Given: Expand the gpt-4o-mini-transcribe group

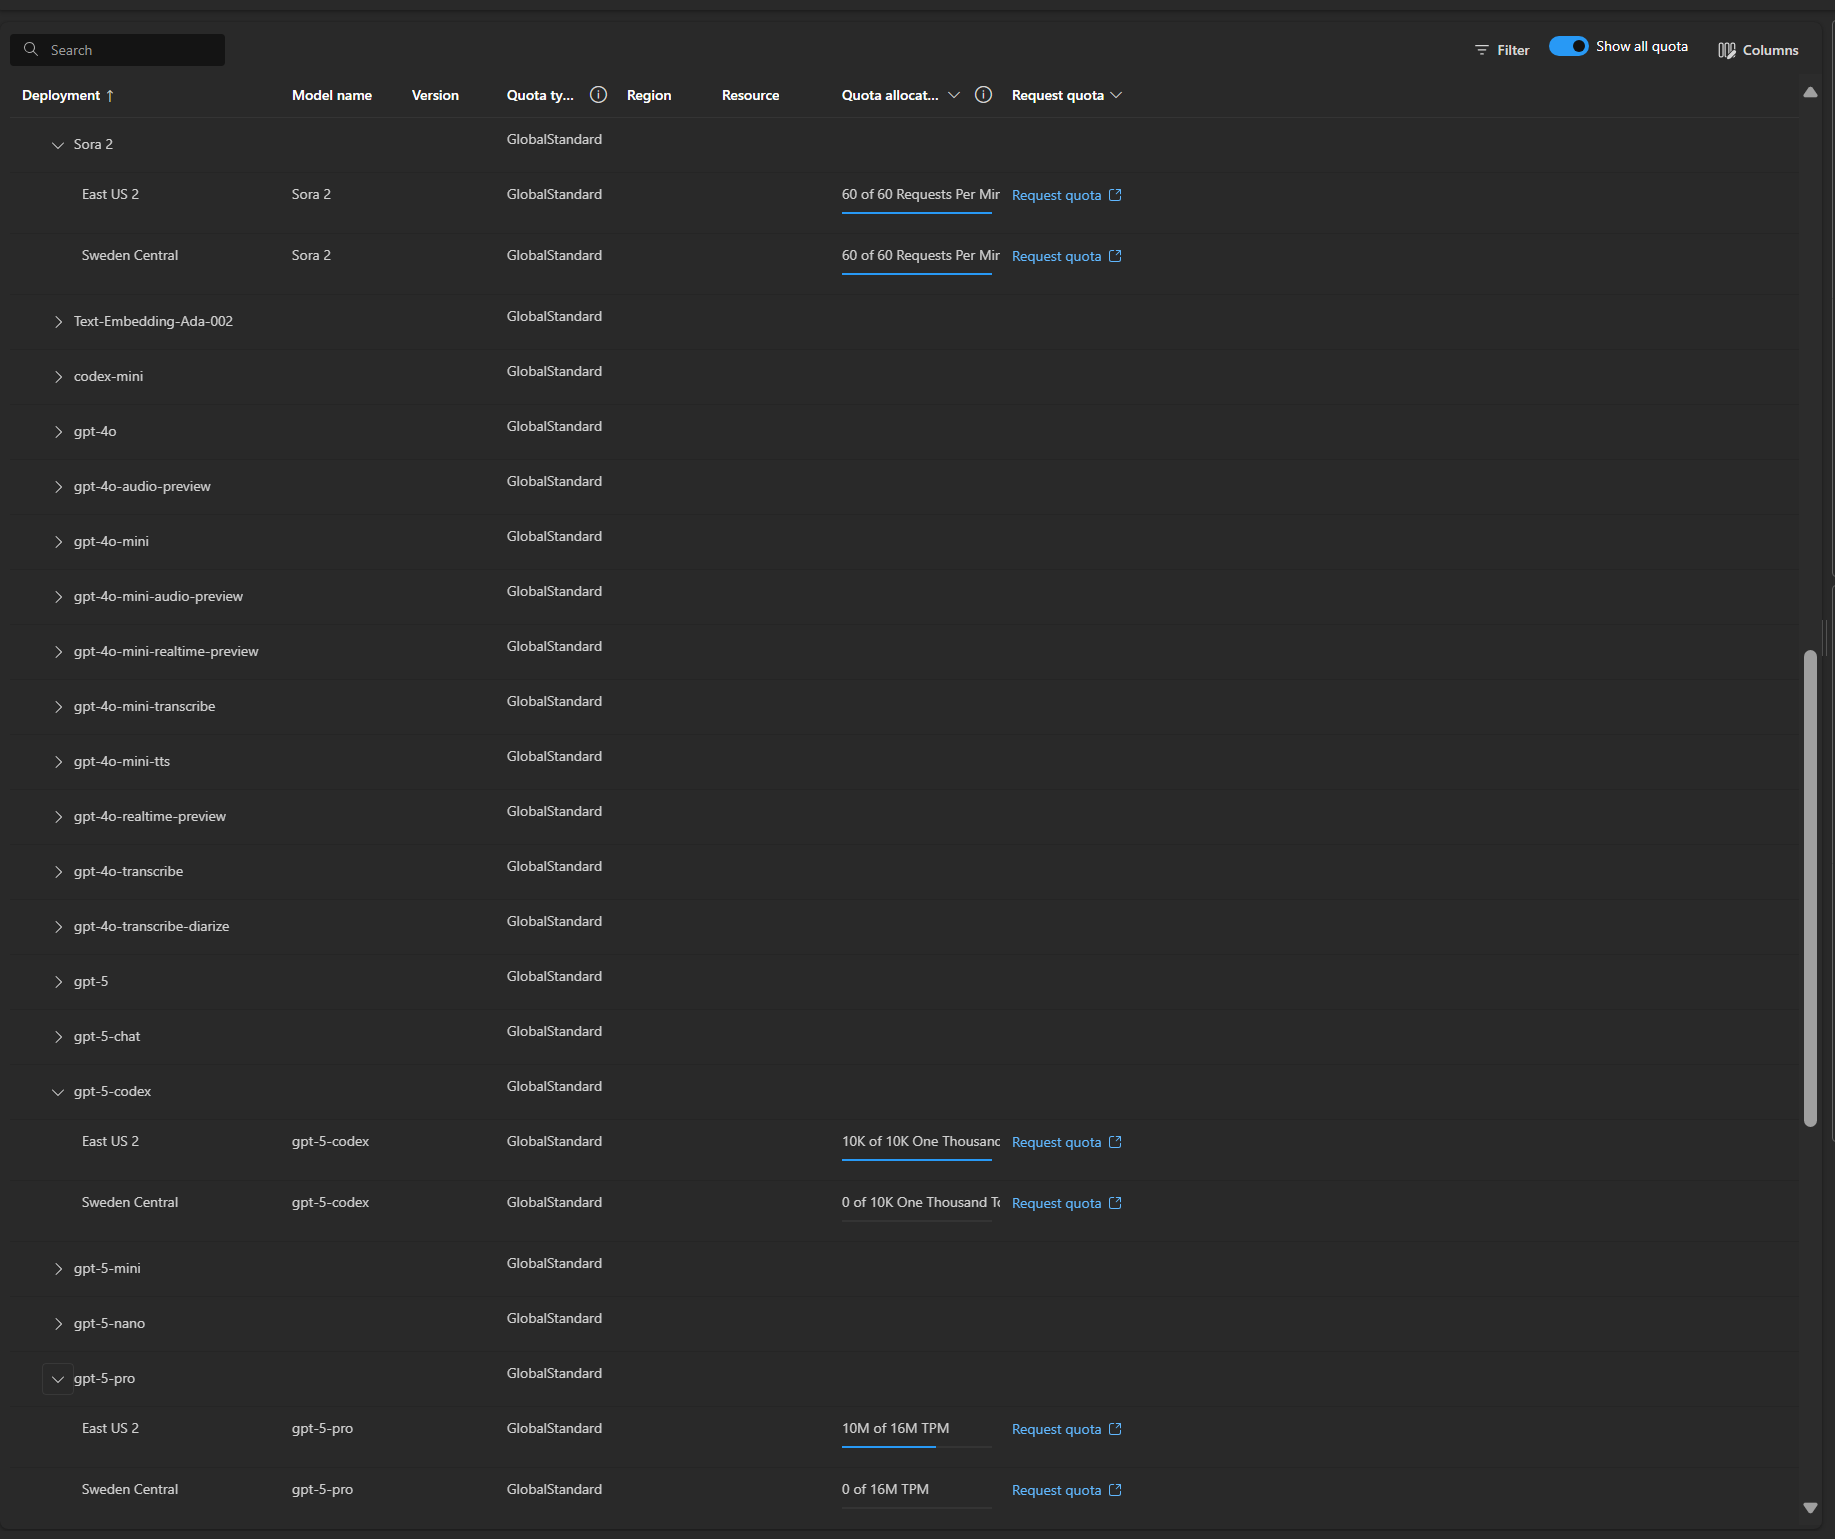Looking at the screenshot, I should pos(58,707).
